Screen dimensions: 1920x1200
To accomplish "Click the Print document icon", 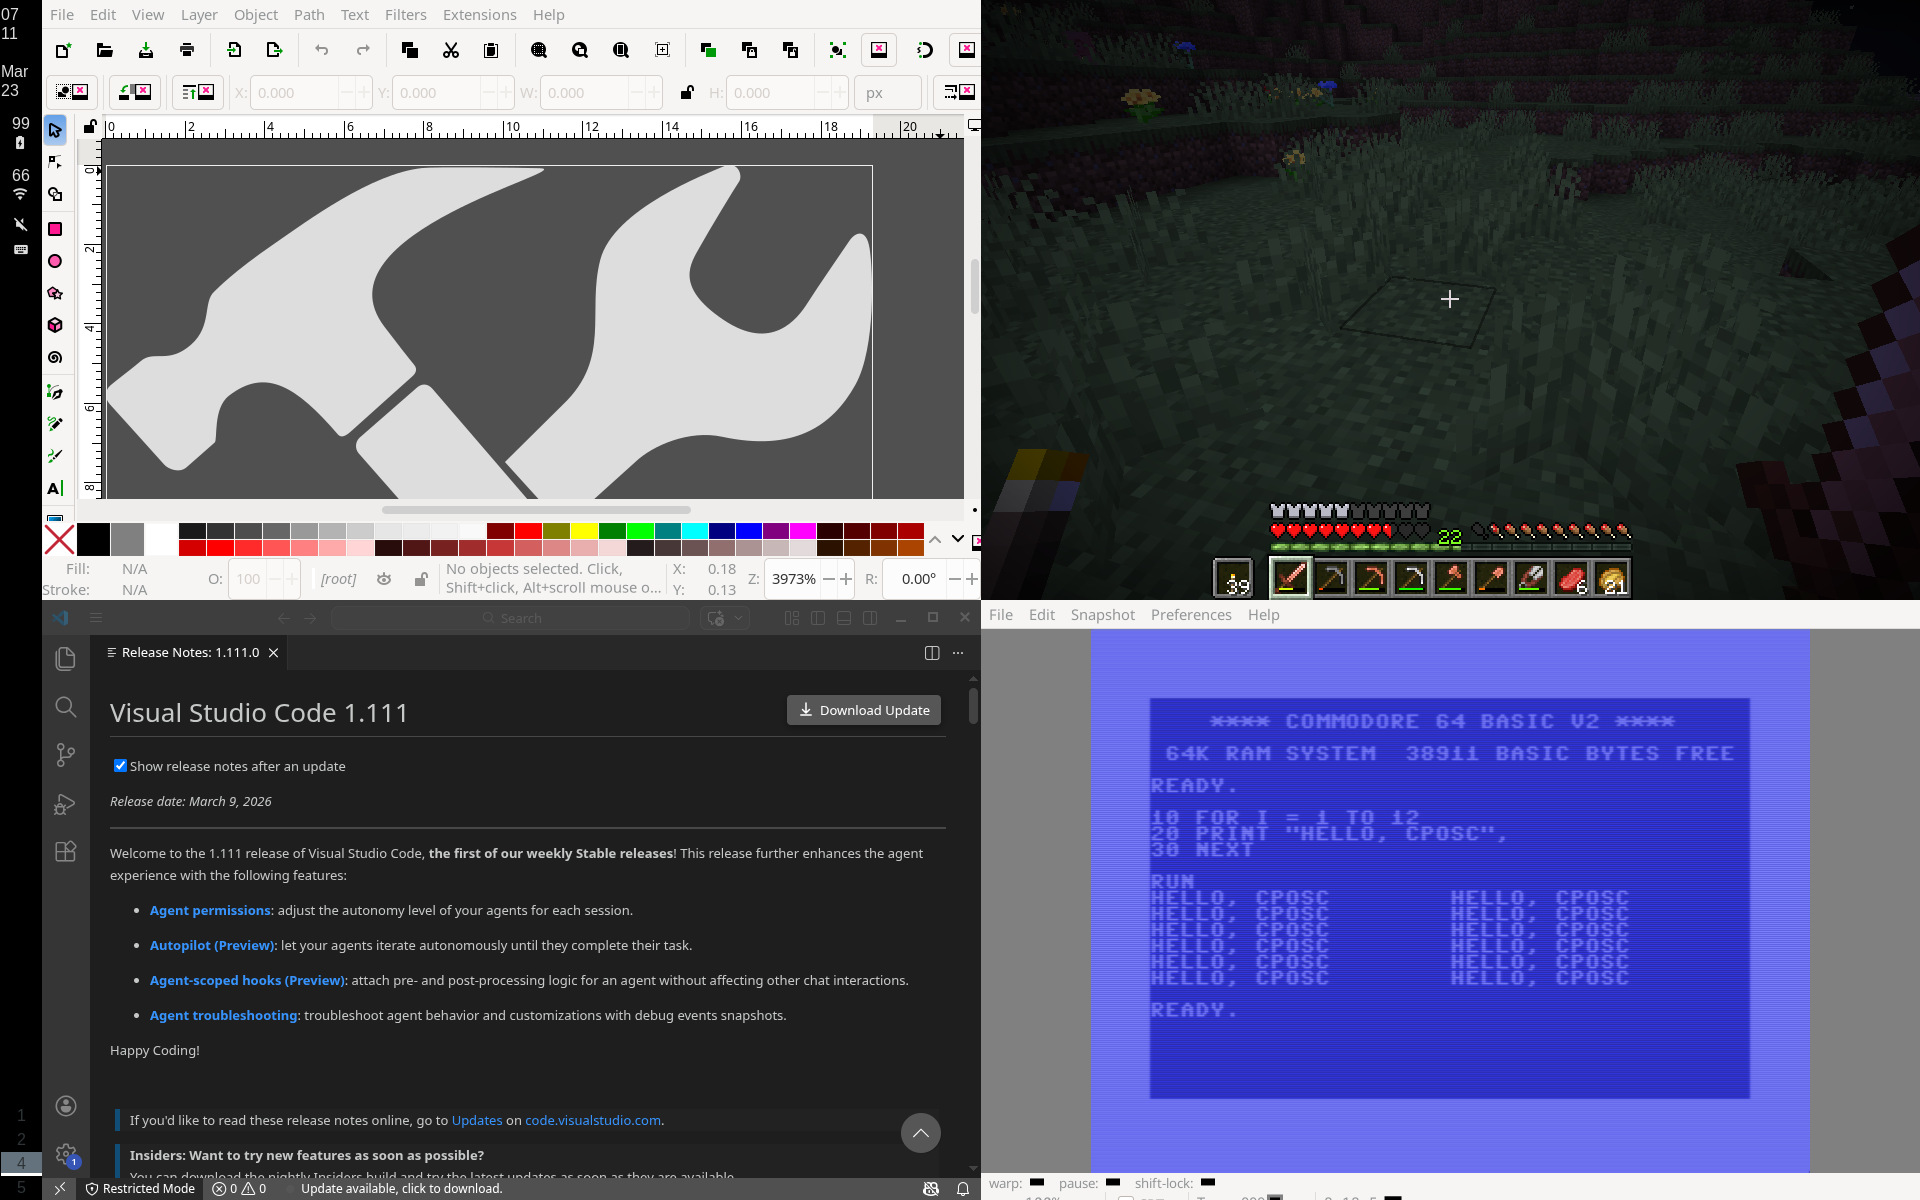I will pyautogui.click(x=186, y=50).
